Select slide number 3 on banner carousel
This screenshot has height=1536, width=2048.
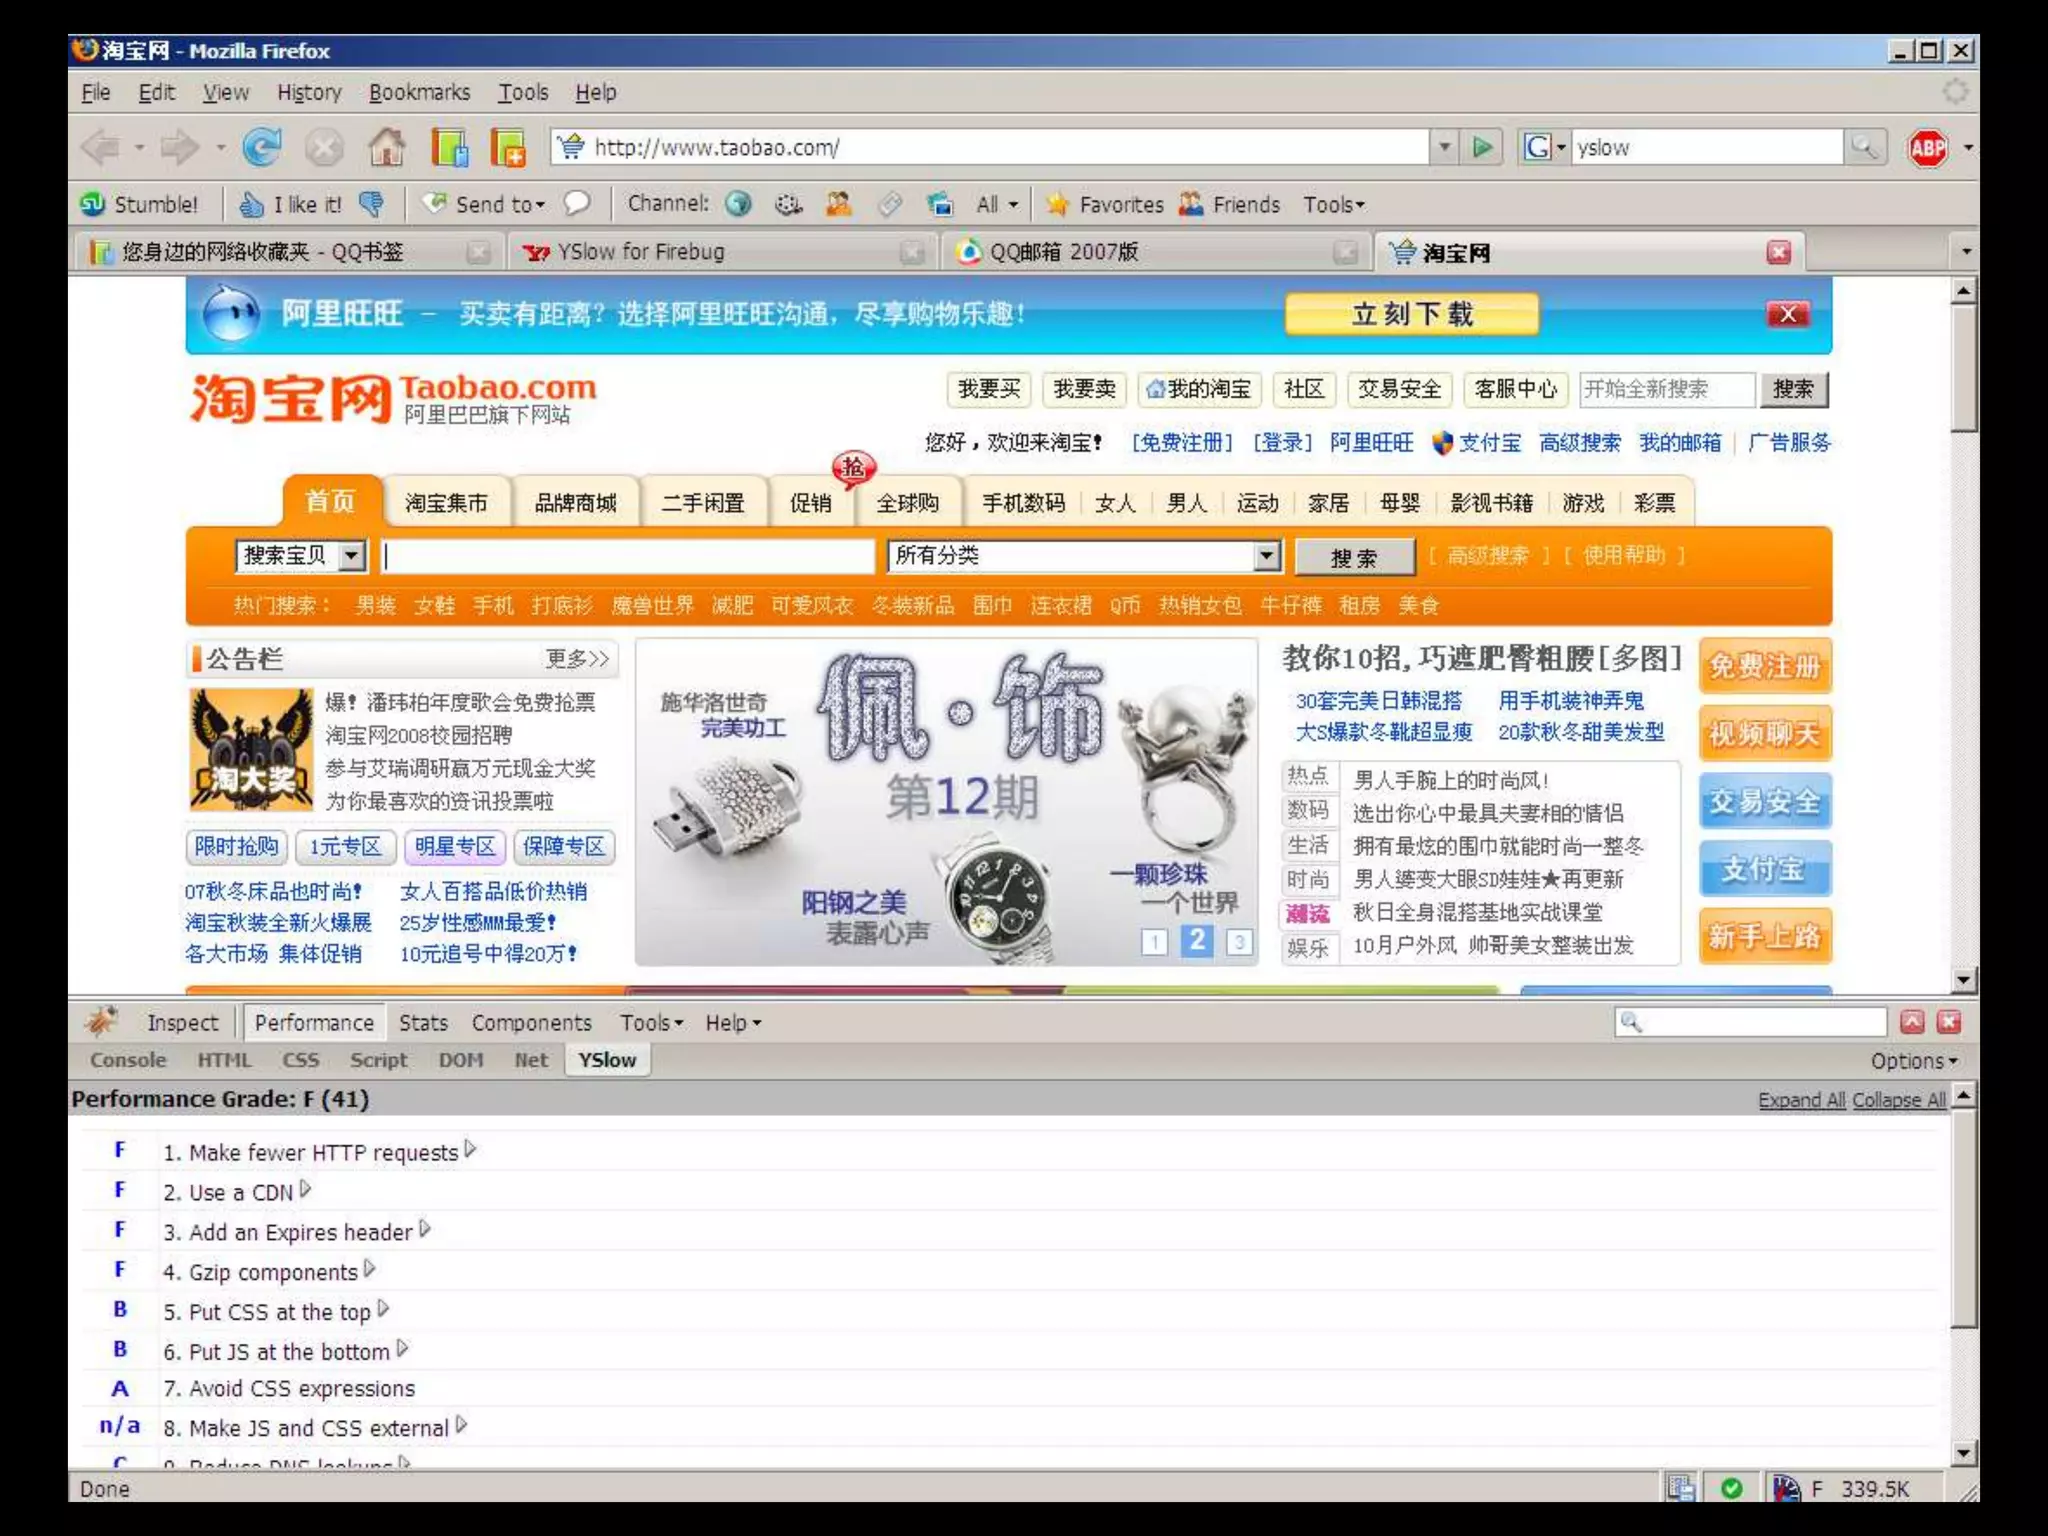[1239, 941]
